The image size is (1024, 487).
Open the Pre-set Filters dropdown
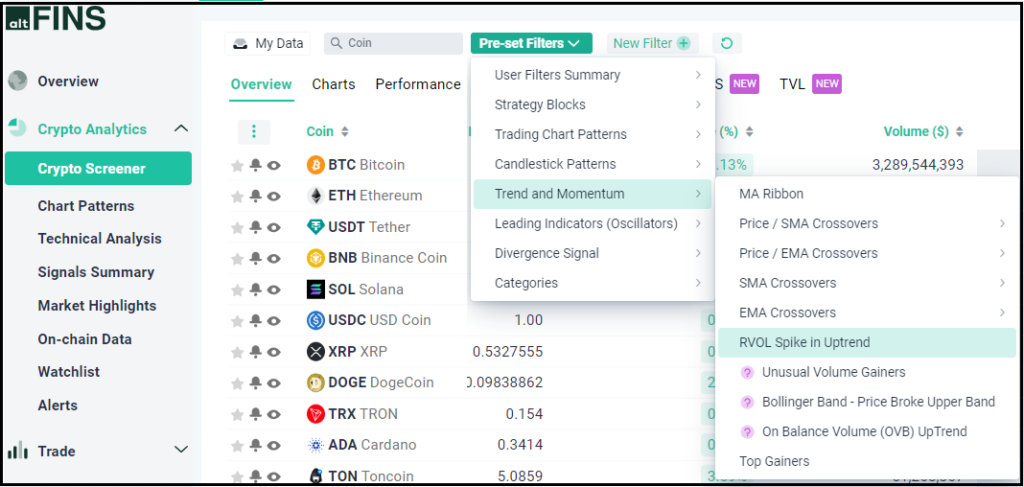[x=531, y=43]
